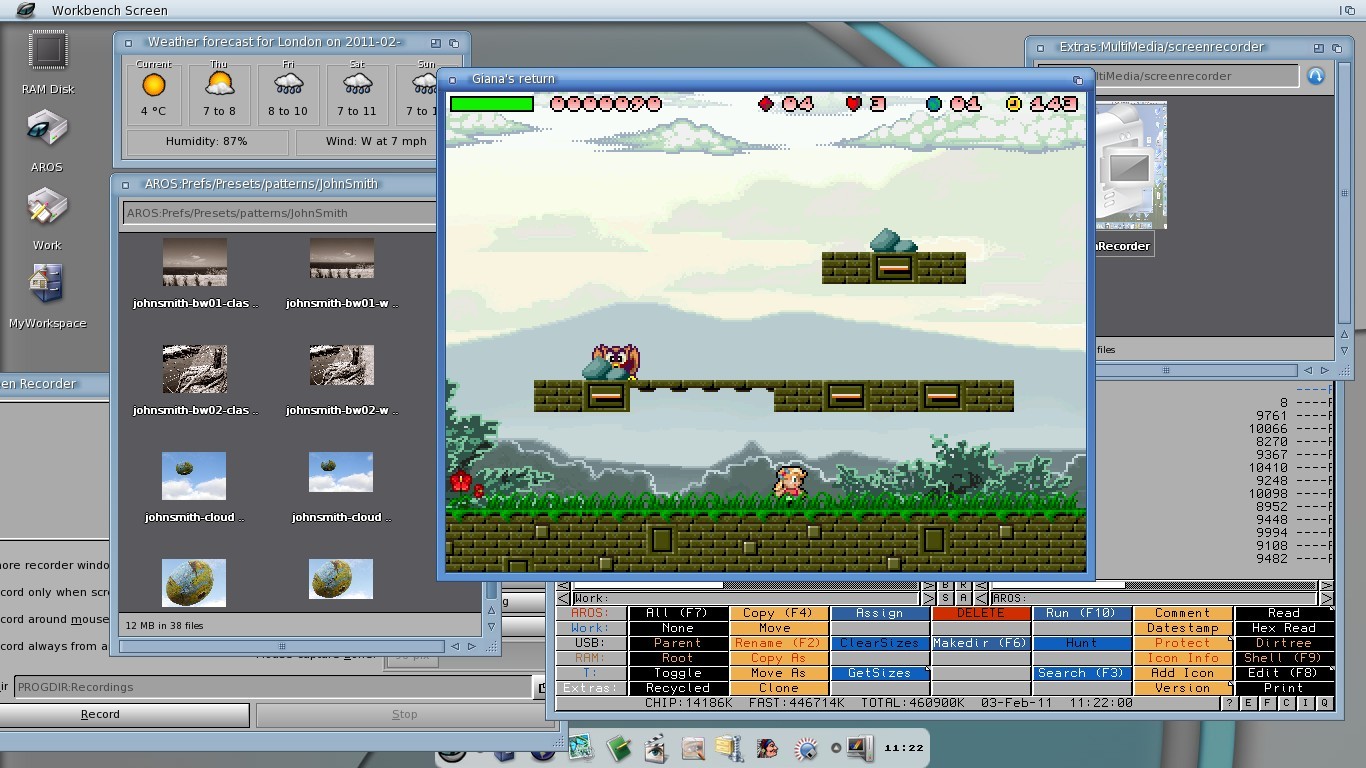This screenshot has height=768, width=1366.
Task: Click the All (F7) select button
Action: pyautogui.click(x=678, y=613)
